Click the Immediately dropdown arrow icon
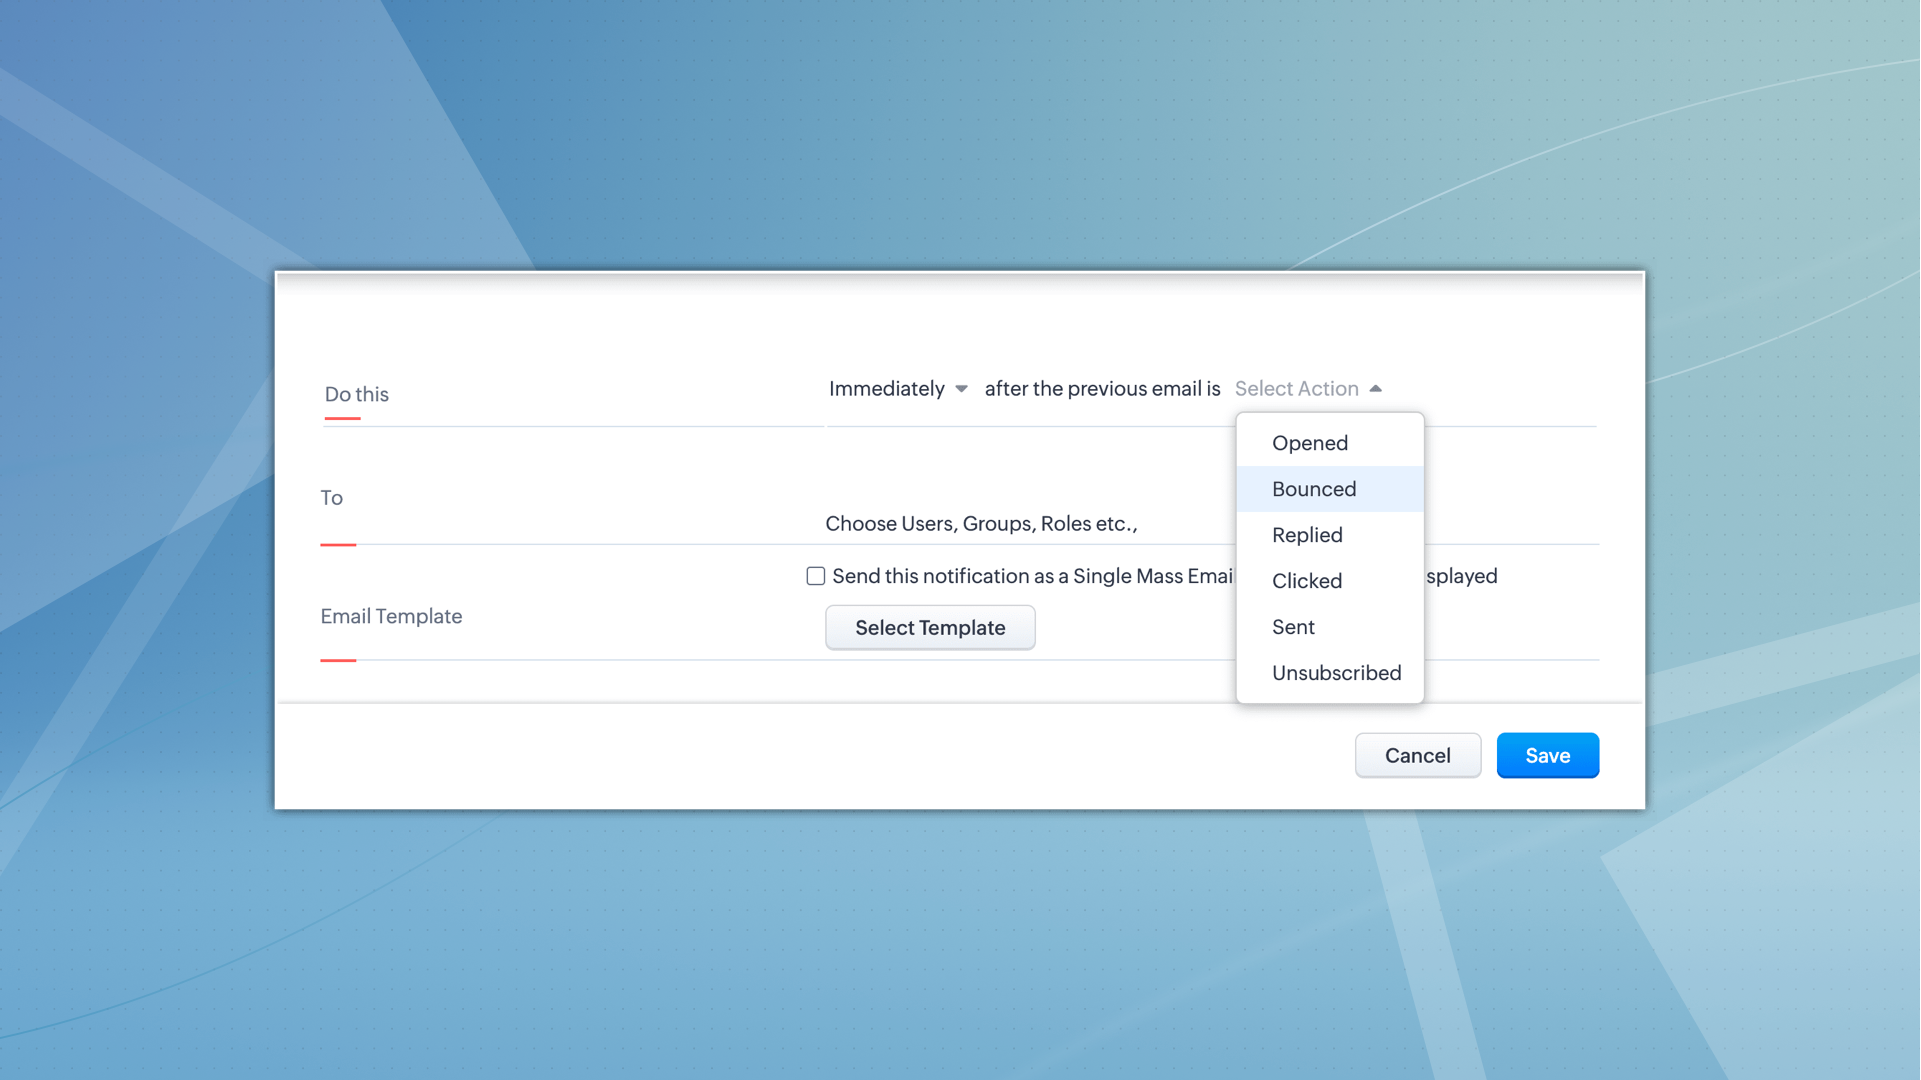This screenshot has height=1080, width=1921. 960,389
